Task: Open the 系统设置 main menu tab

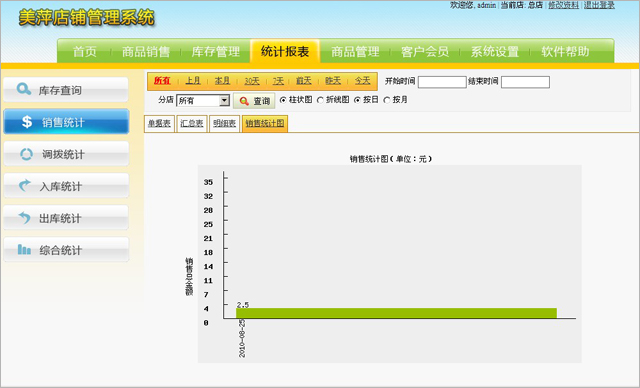Action: [x=495, y=52]
